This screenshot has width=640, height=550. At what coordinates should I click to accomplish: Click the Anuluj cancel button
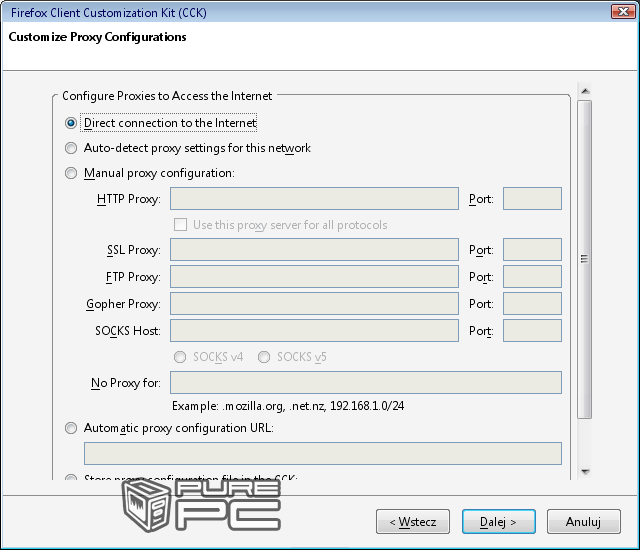(583, 521)
